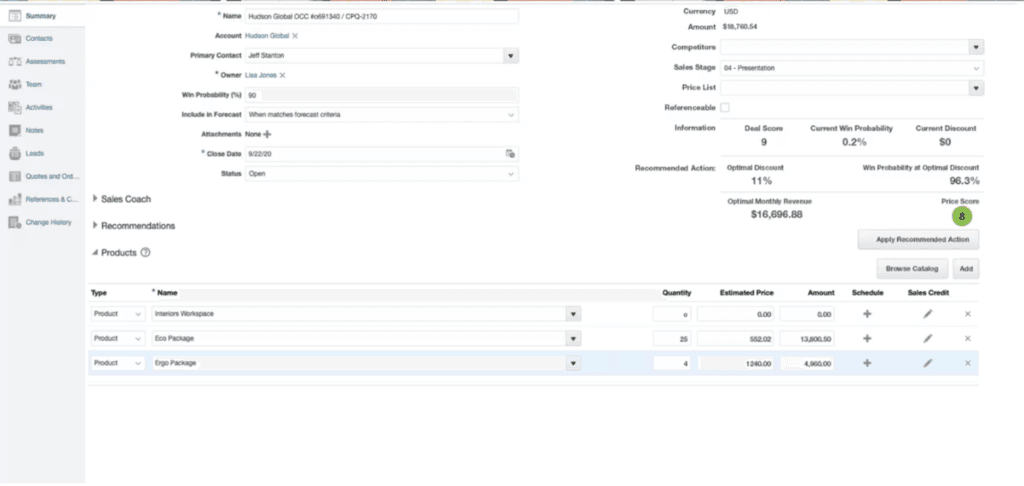Click the Close Date input field
This screenshot has width=1024, height=486.
coord(374,154)
